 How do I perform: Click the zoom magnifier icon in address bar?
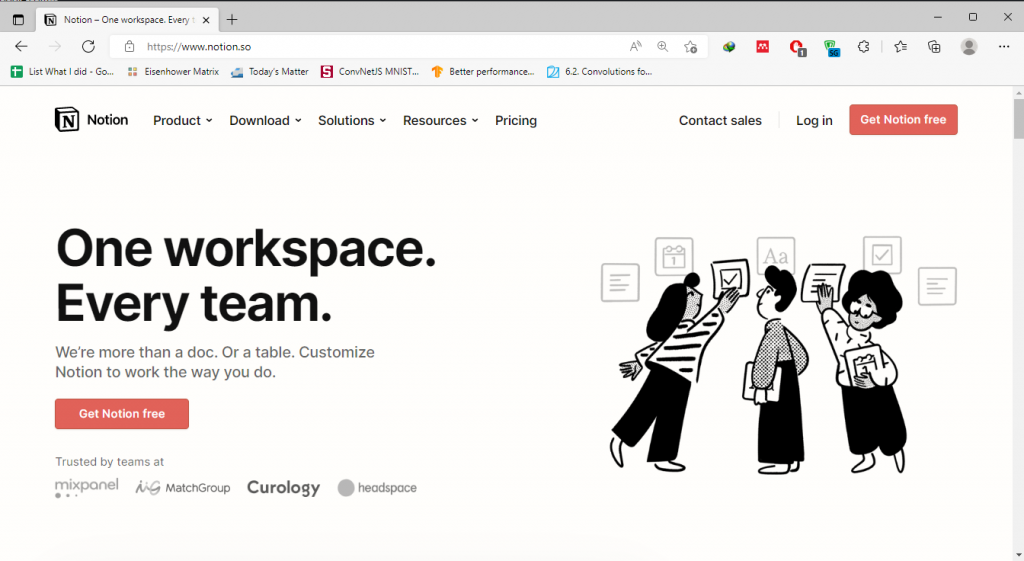662,46
